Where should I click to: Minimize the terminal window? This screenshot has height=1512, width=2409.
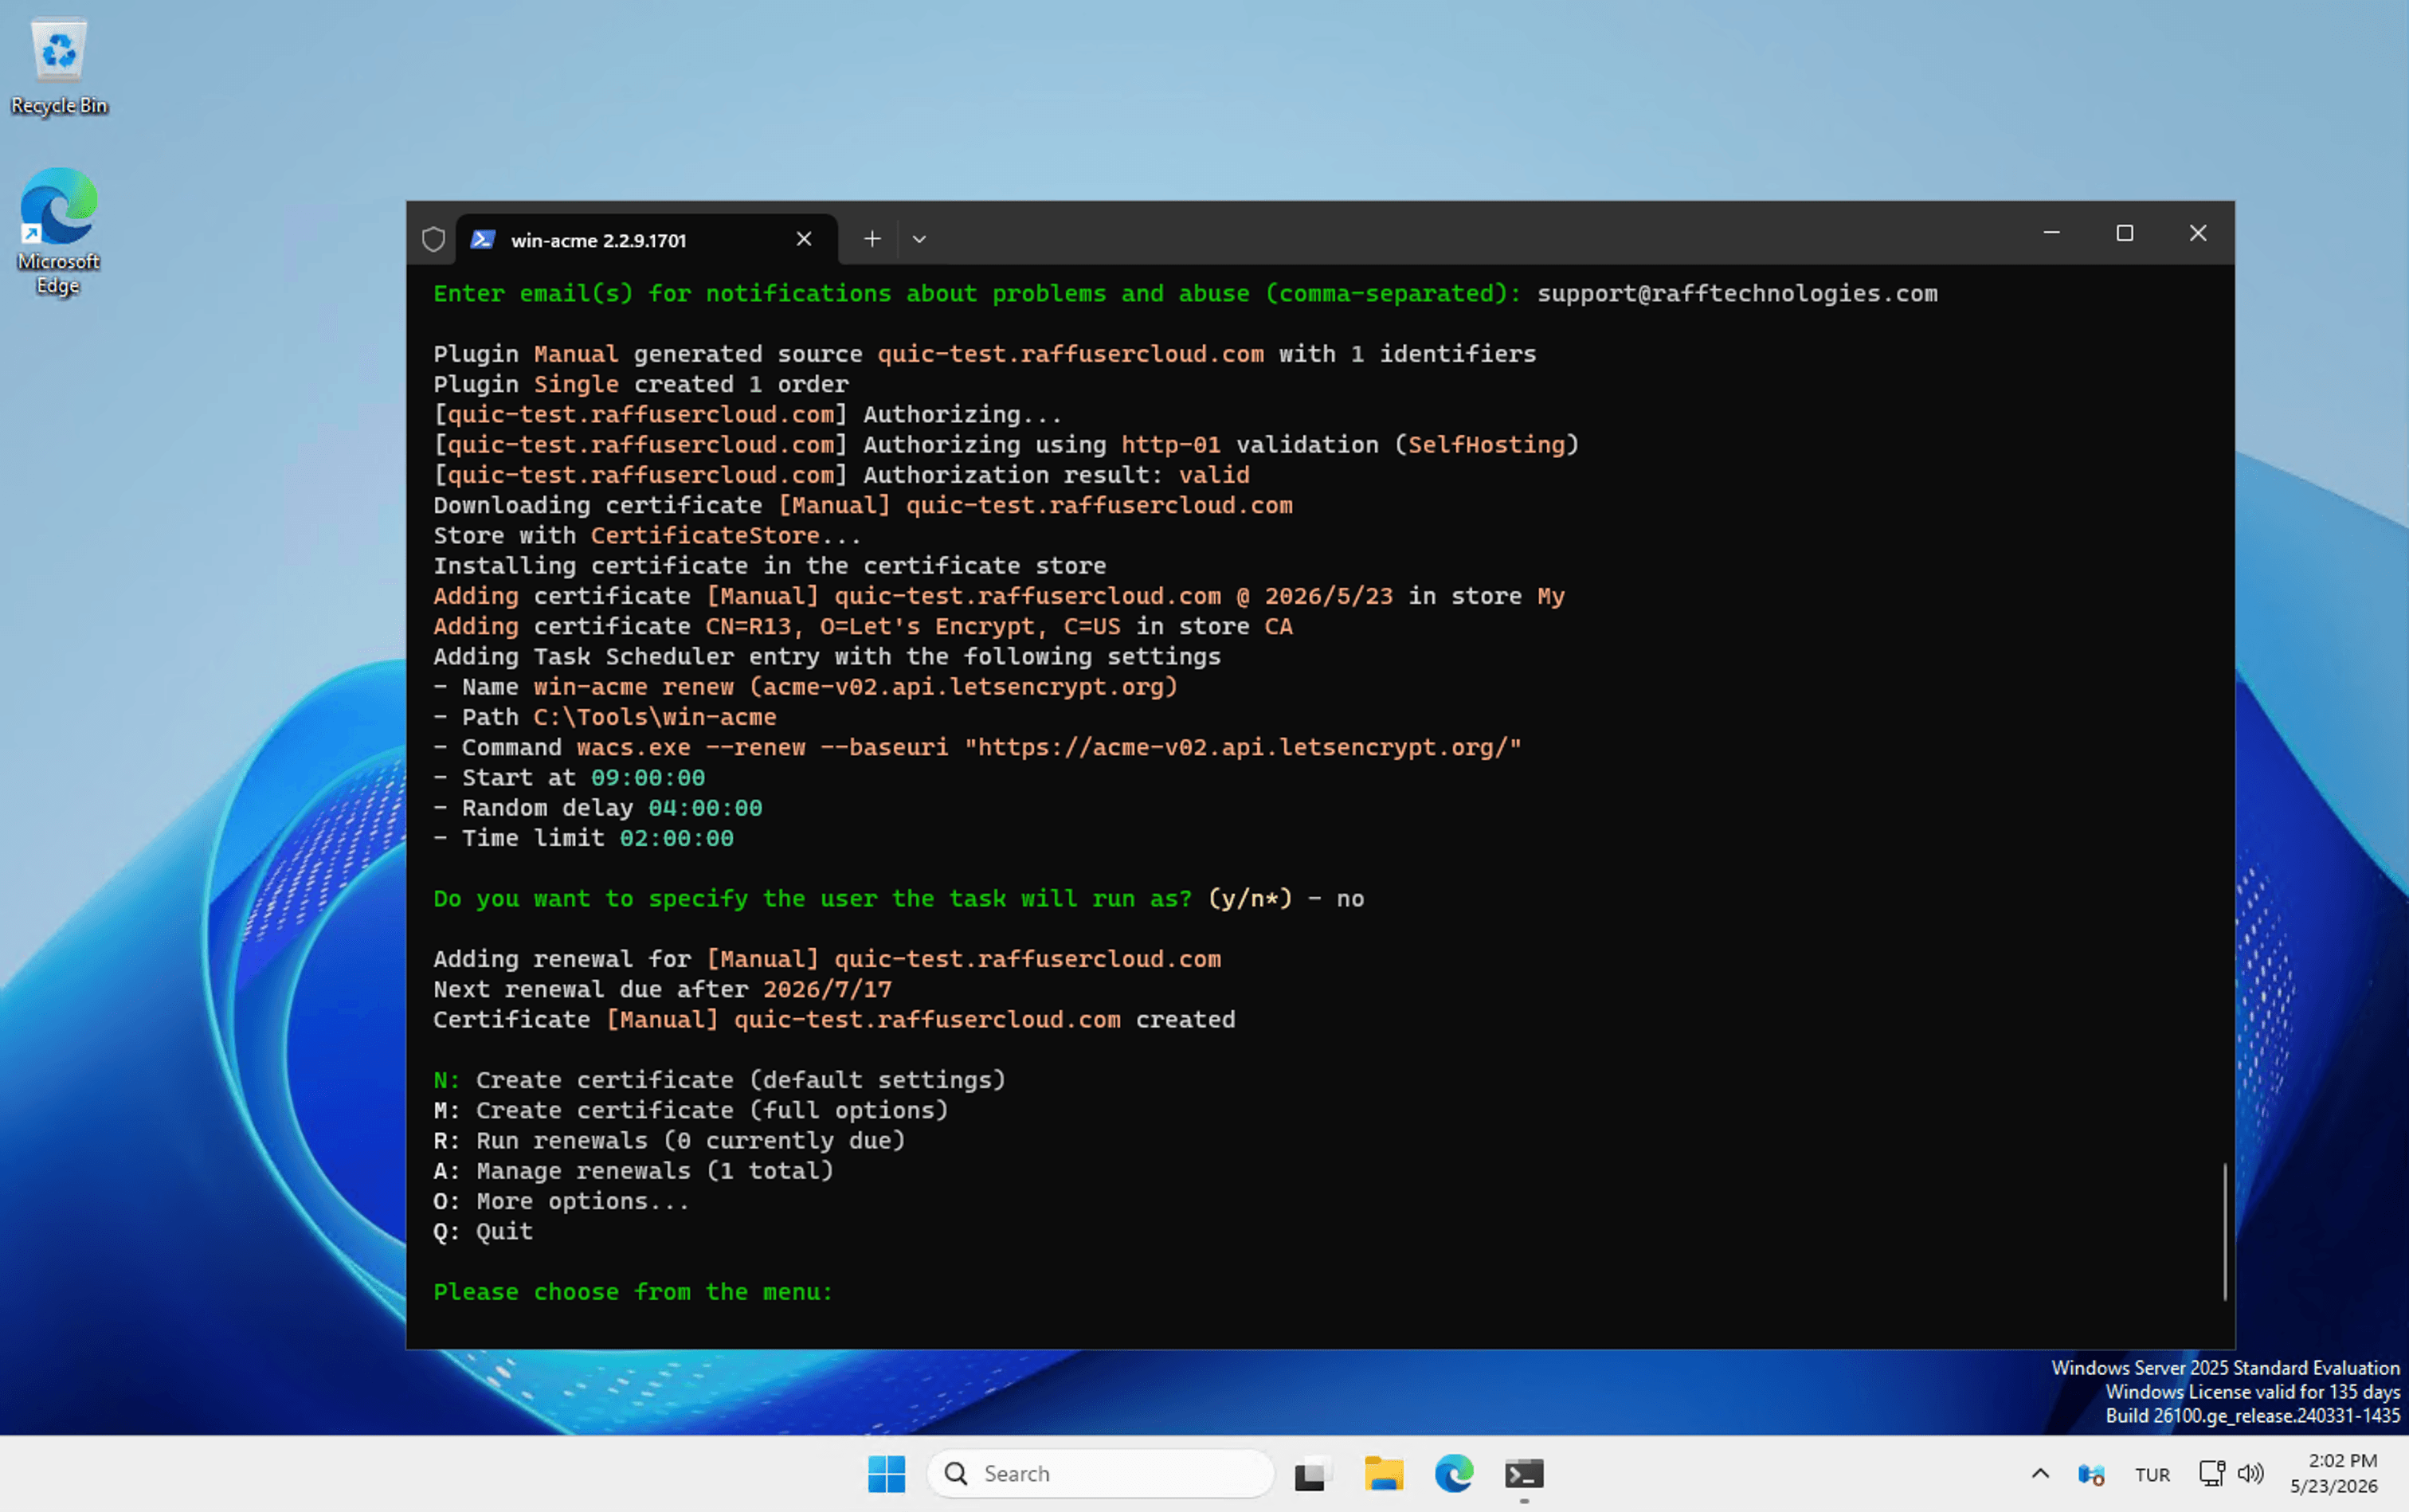coord(2051,233)
